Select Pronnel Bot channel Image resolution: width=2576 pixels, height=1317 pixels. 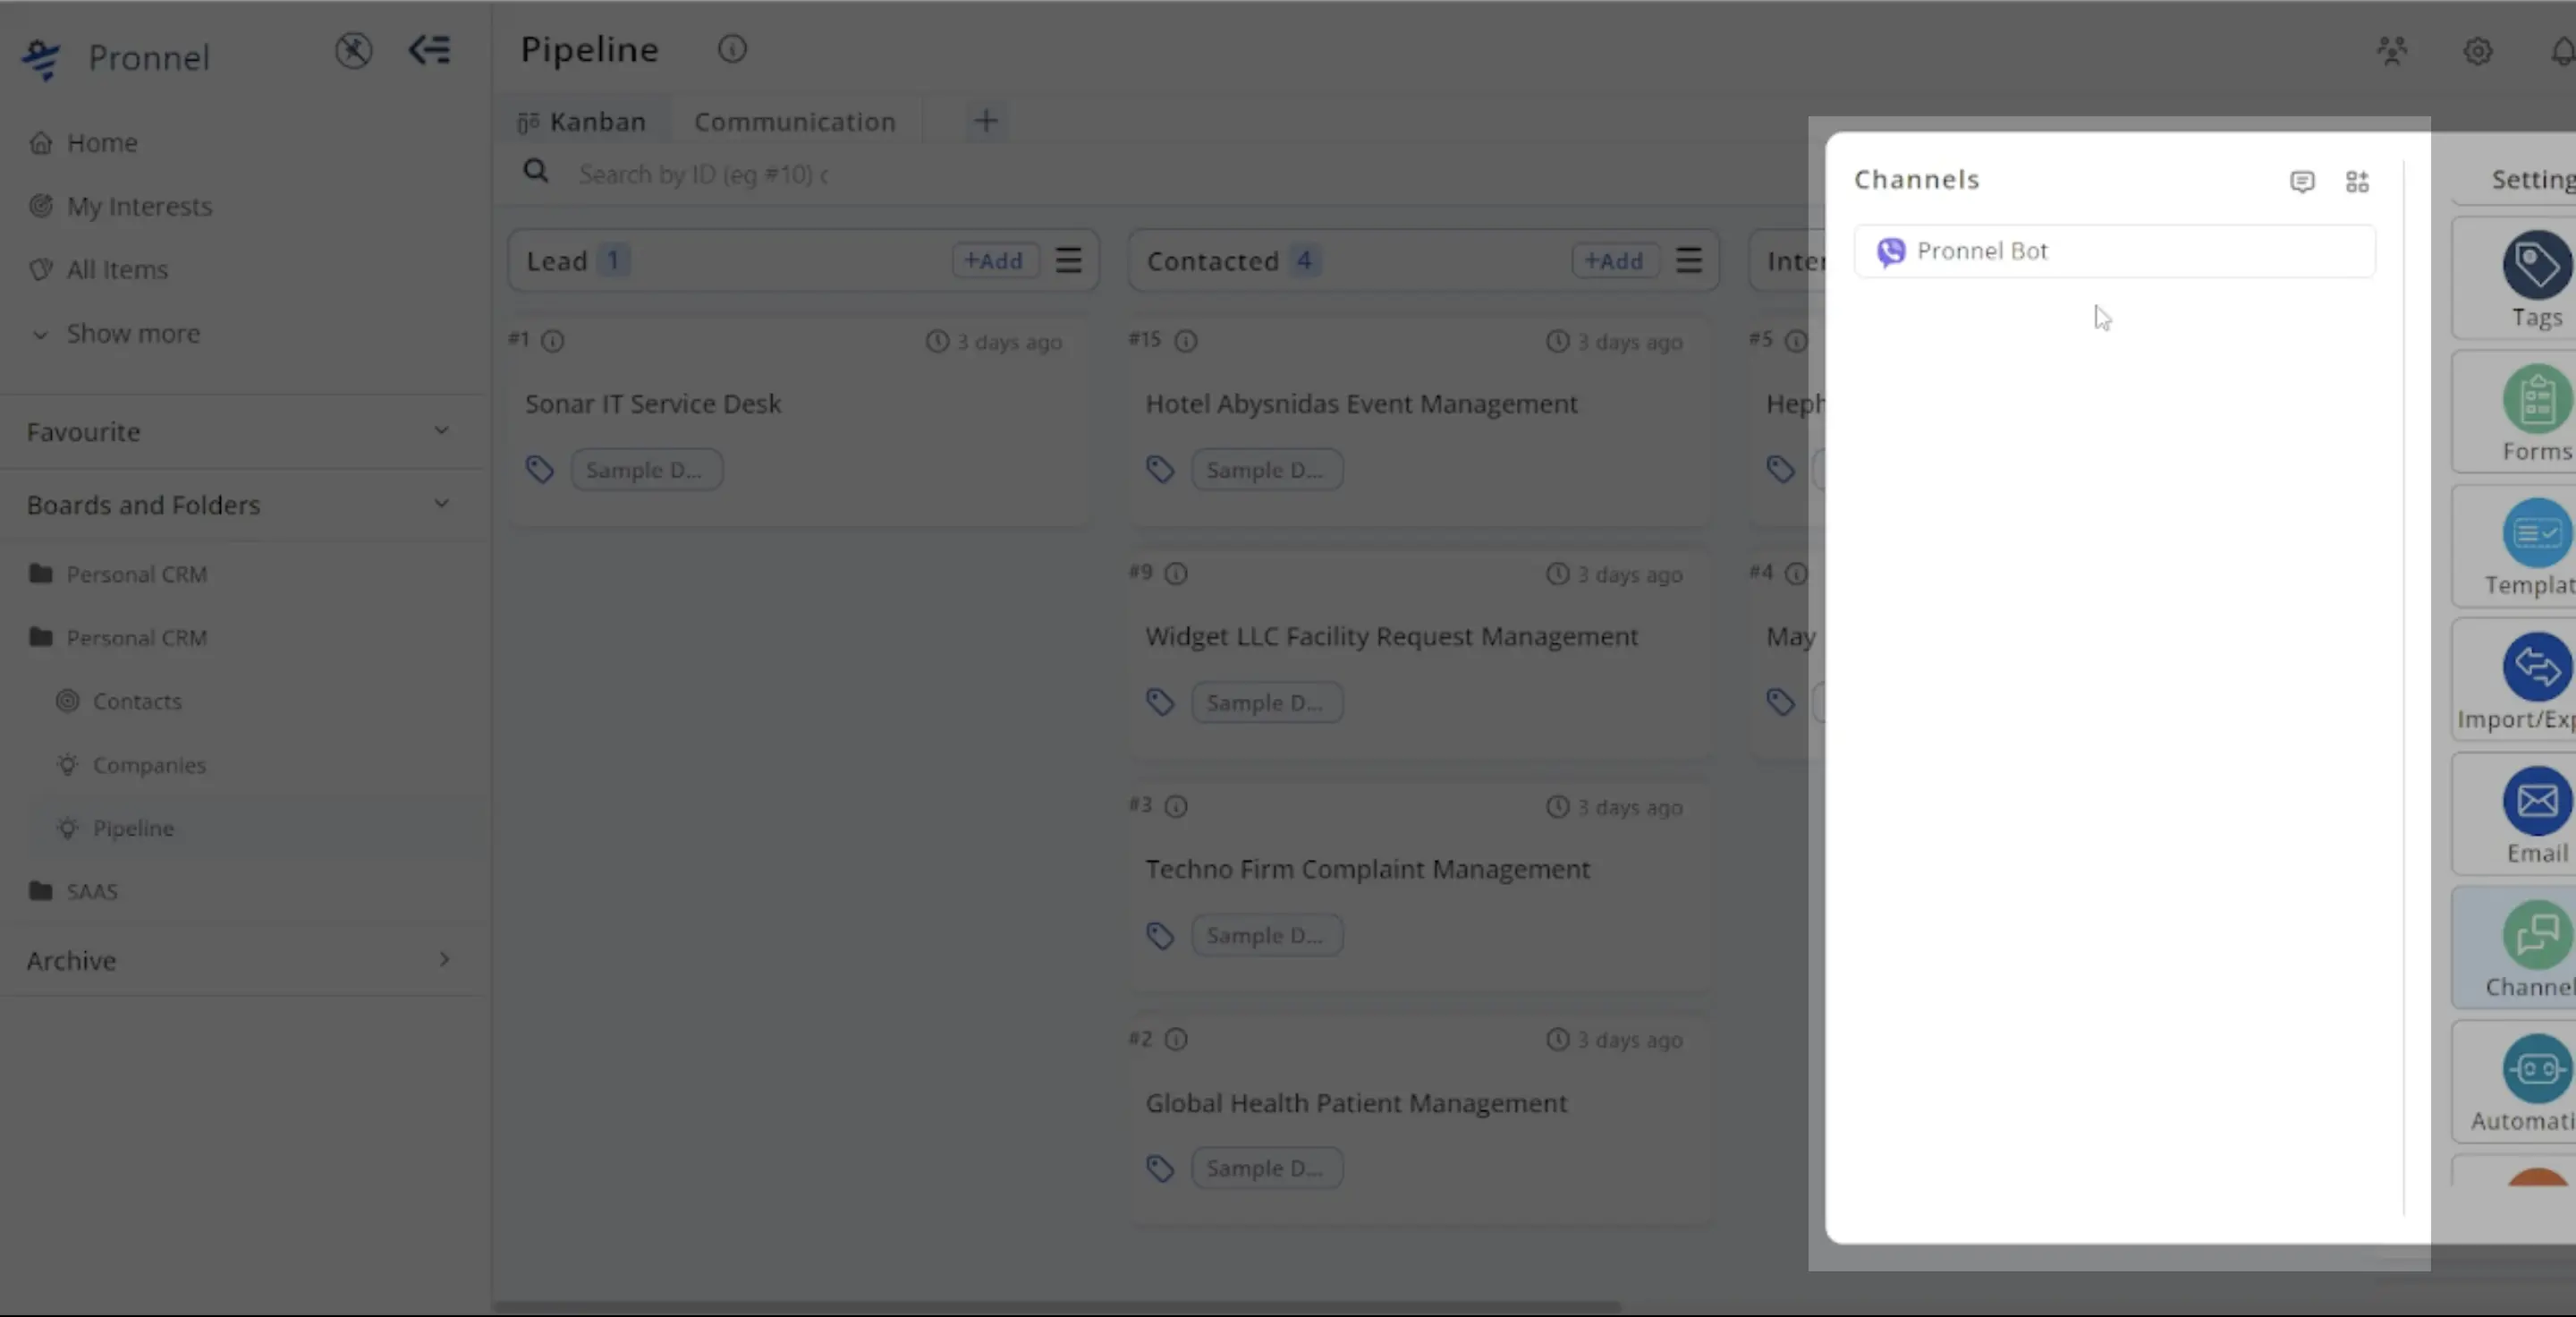pos(2114,252)
